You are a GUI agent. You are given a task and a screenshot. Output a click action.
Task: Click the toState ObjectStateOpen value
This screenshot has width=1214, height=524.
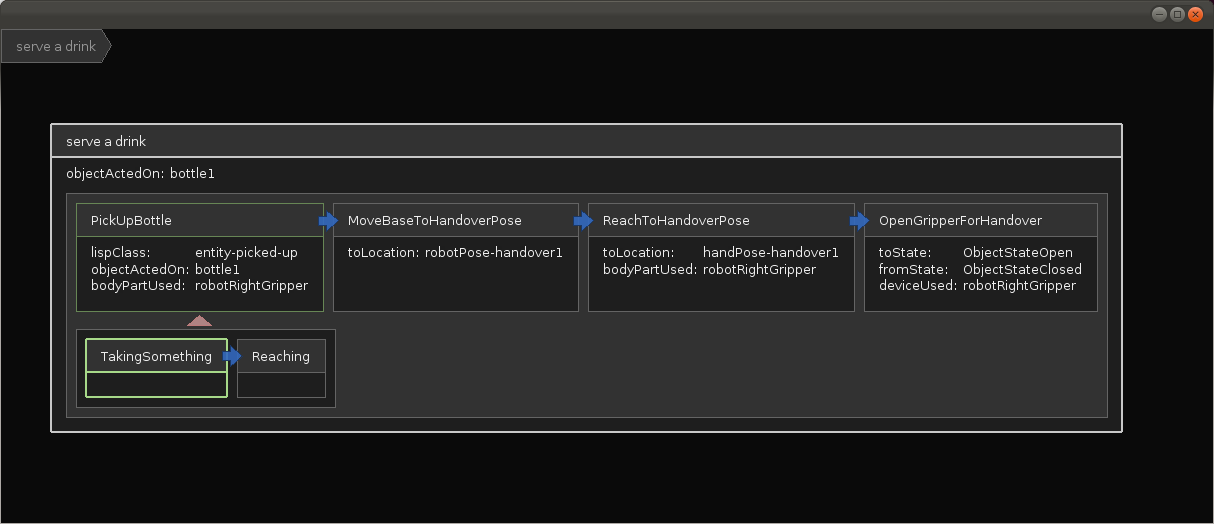1018,252
